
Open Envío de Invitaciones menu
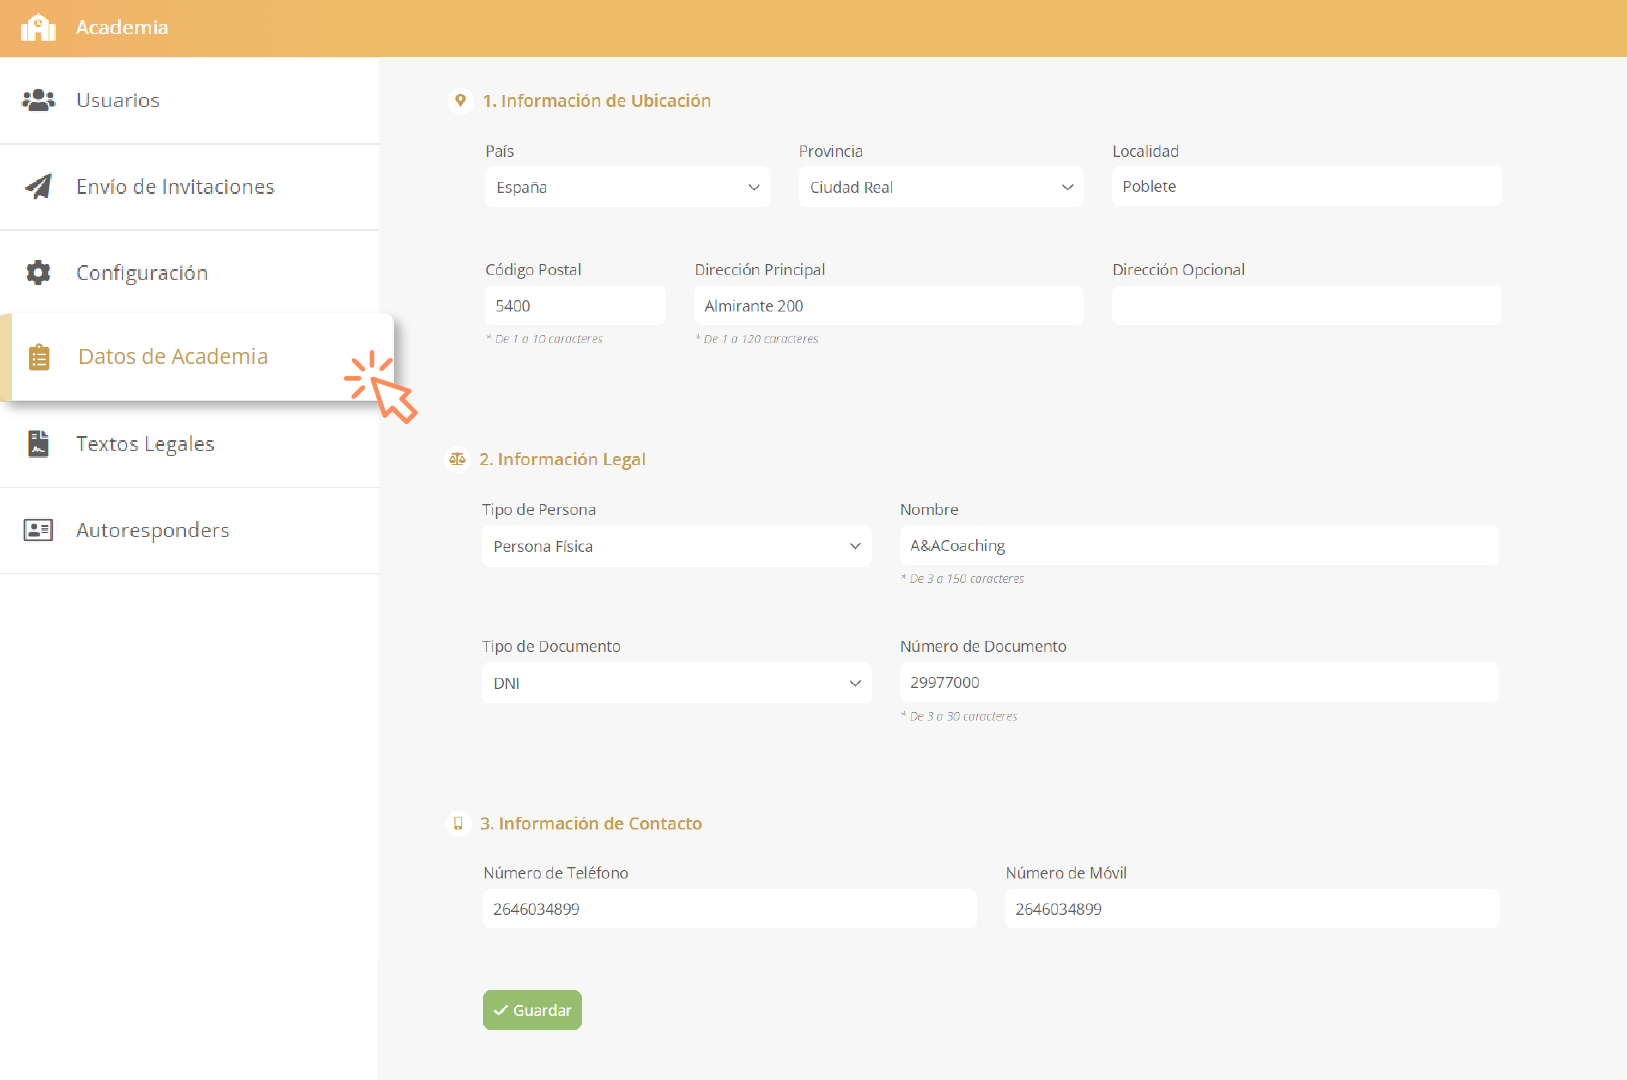189,187
